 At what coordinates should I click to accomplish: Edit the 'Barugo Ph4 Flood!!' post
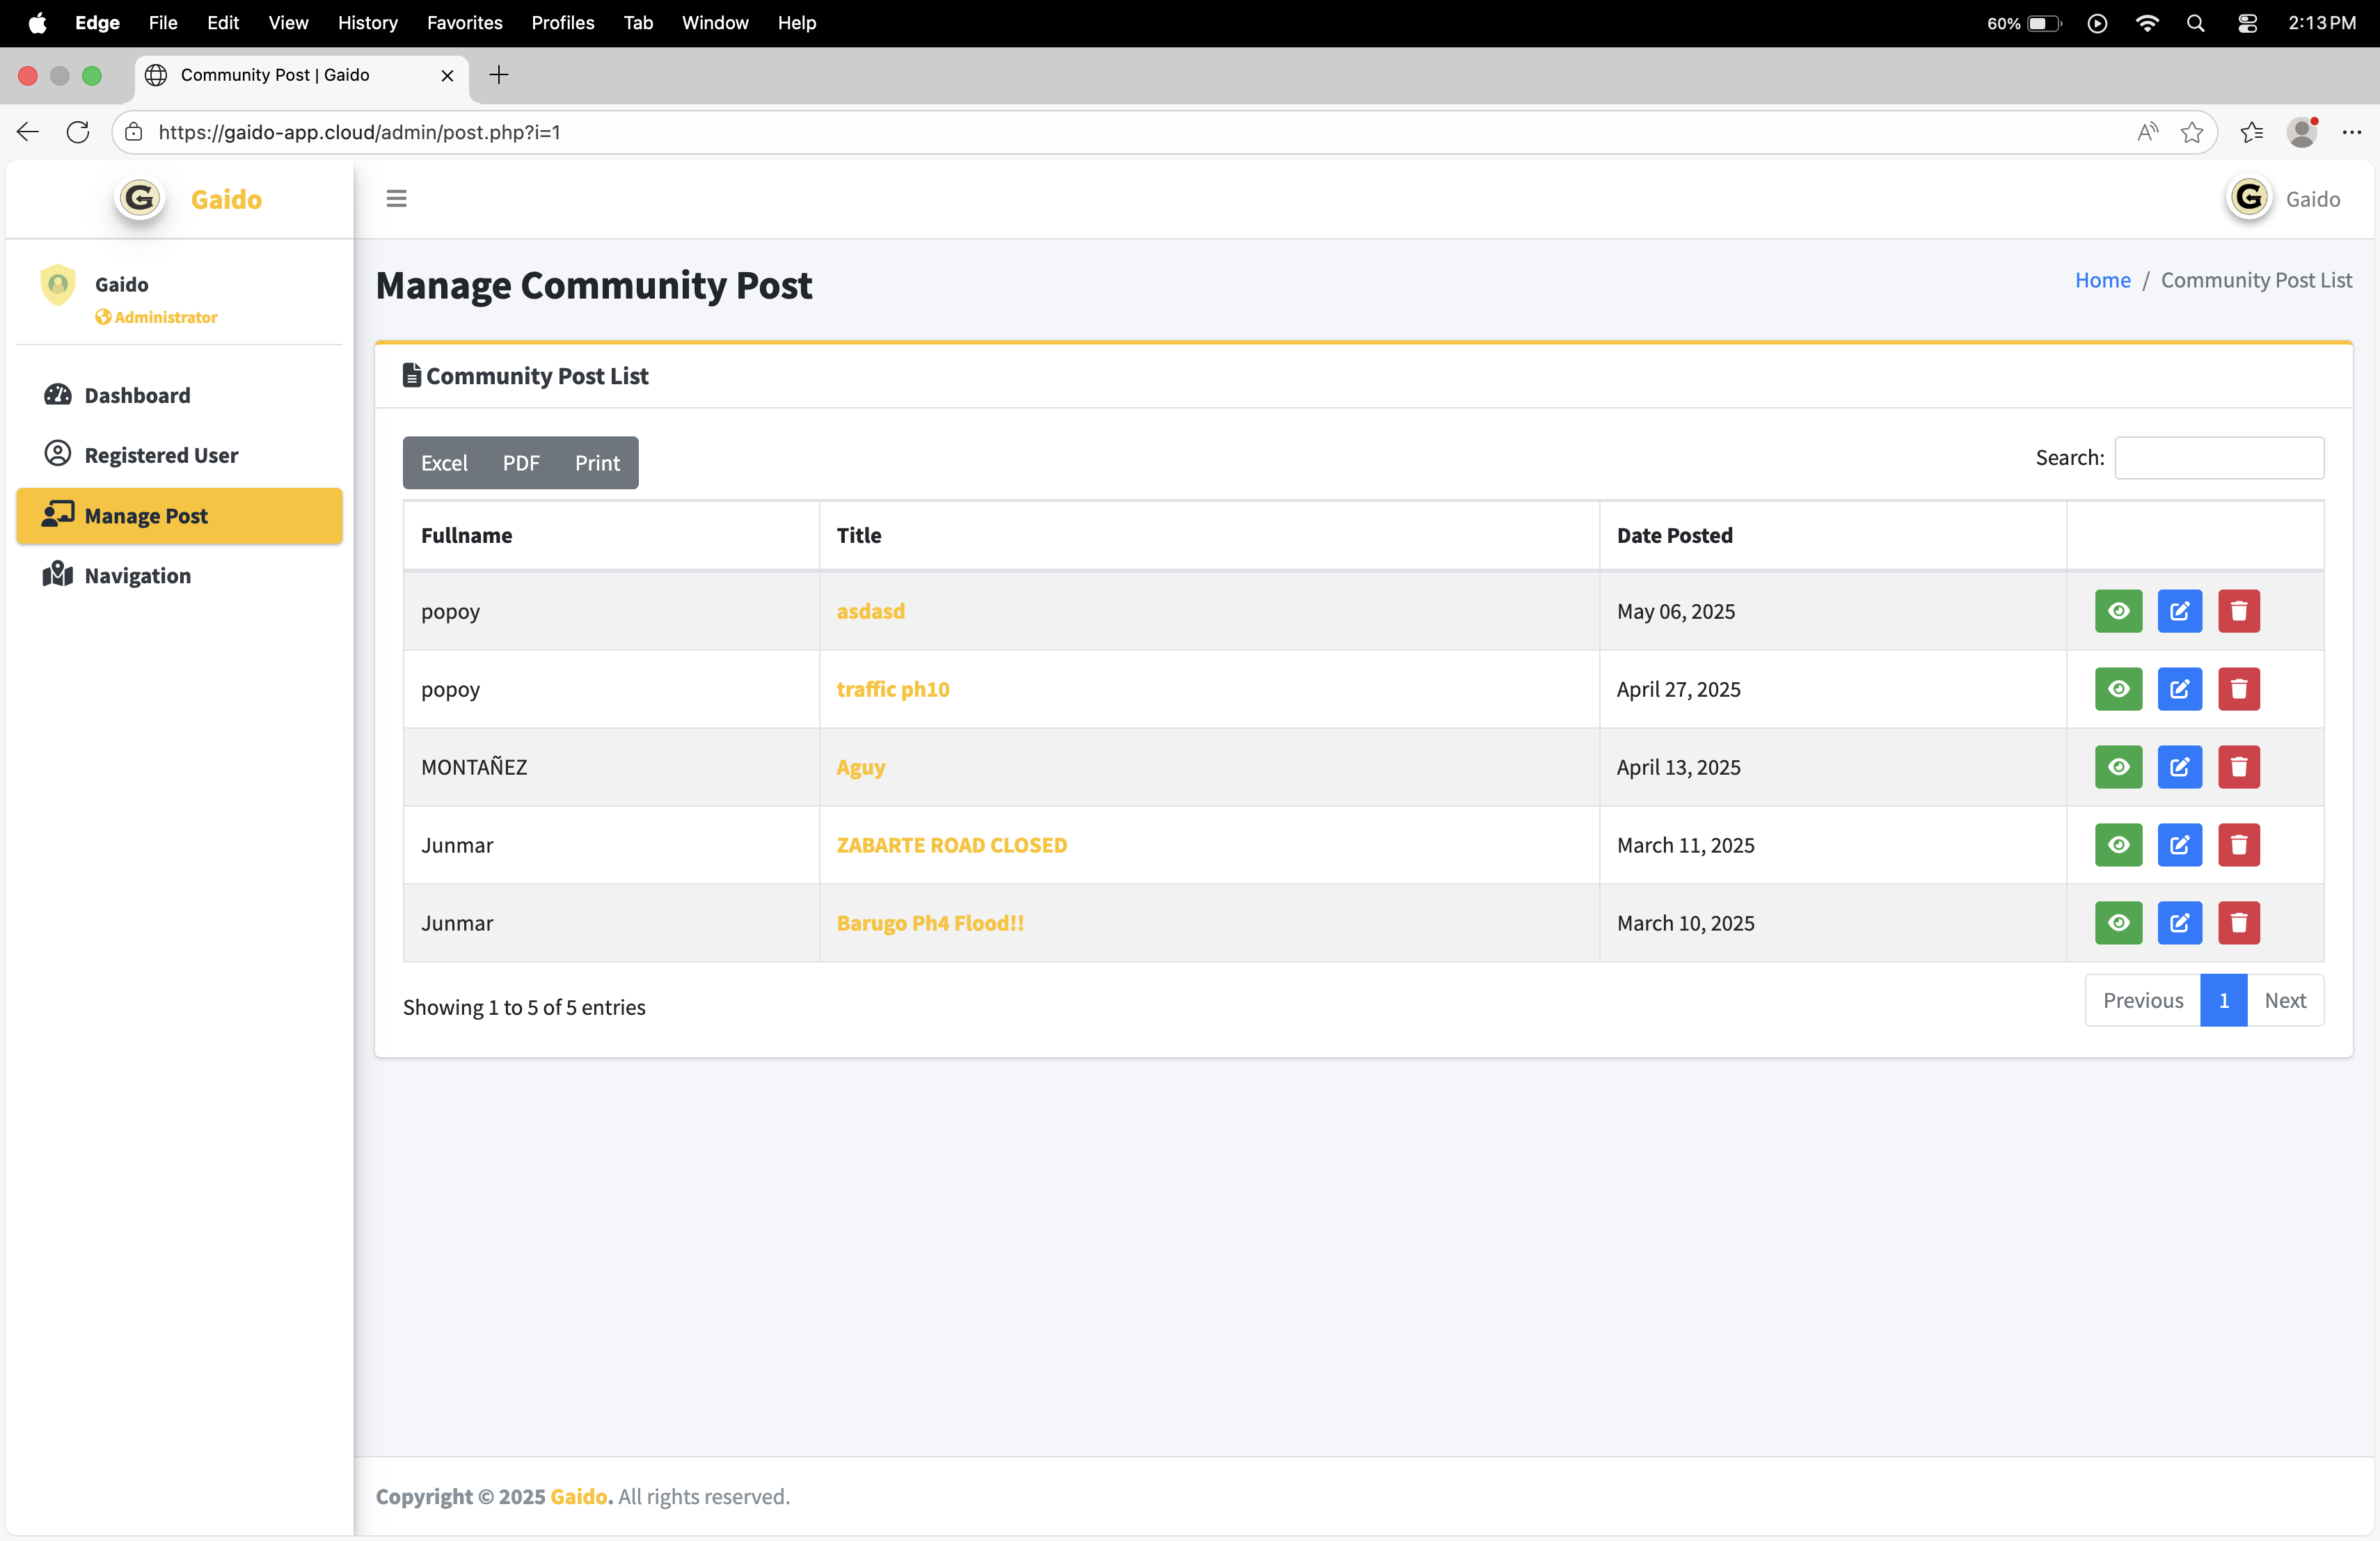click(2179, 923)
